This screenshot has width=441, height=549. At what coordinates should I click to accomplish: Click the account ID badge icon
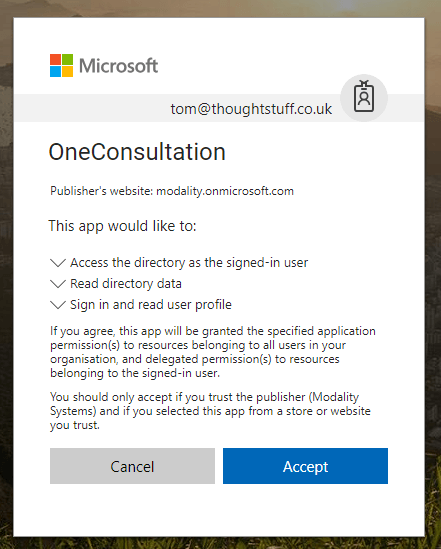click(364, 98)
